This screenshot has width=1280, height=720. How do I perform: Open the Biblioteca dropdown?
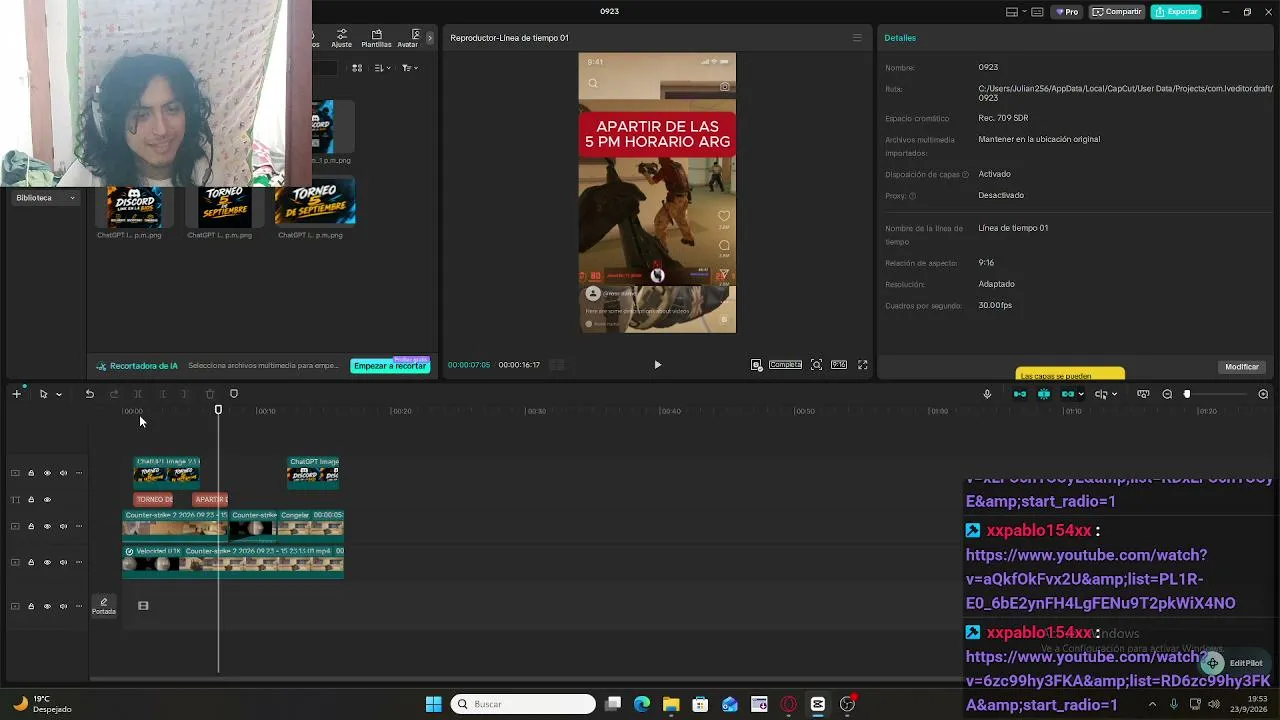click(45, 198)
